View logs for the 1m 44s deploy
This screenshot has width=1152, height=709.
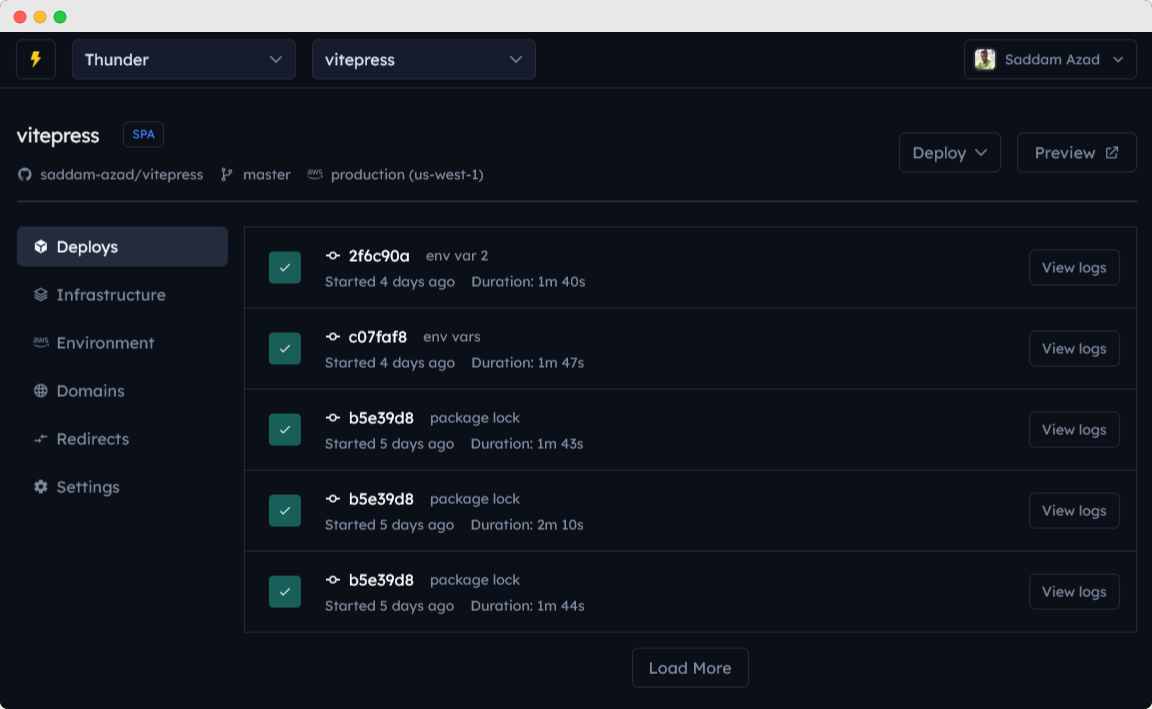coord(1074,591)
